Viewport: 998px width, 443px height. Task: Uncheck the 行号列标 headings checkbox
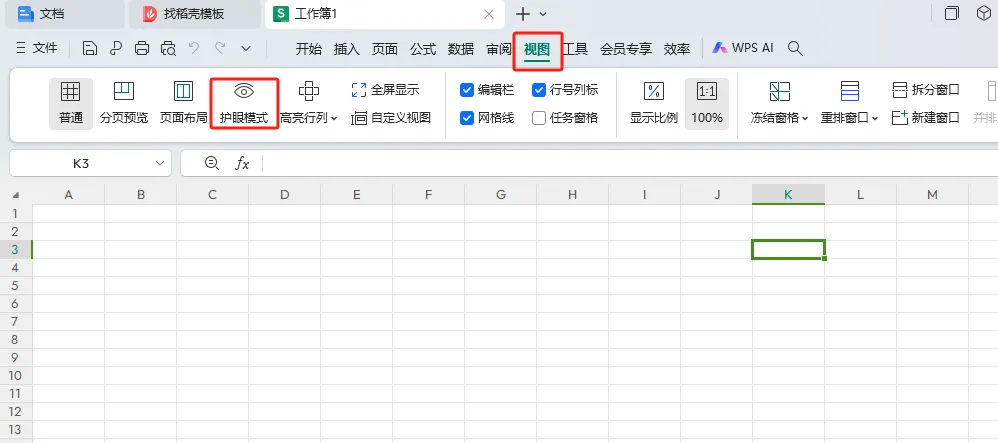pos(538,90)
